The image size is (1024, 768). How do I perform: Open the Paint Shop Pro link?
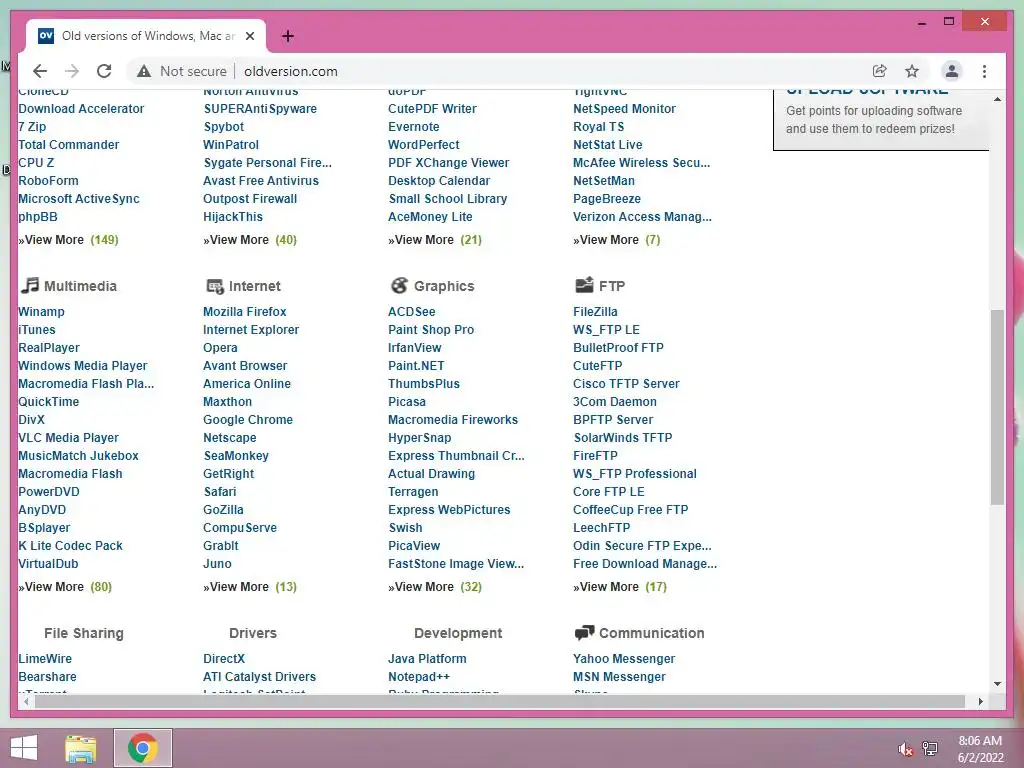point(431,330)
